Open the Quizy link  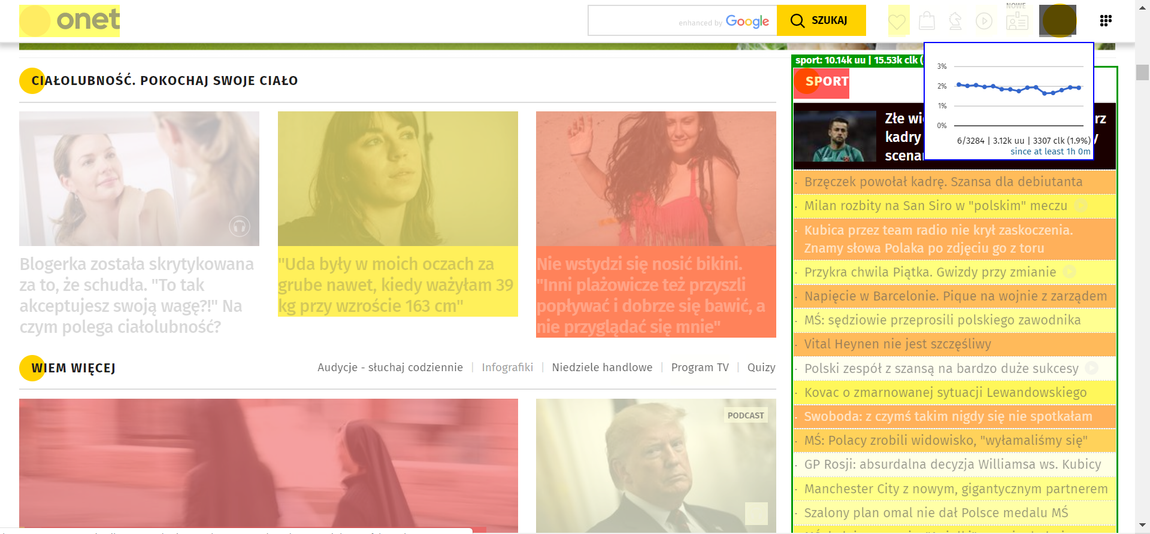click(x=761, y=367)
